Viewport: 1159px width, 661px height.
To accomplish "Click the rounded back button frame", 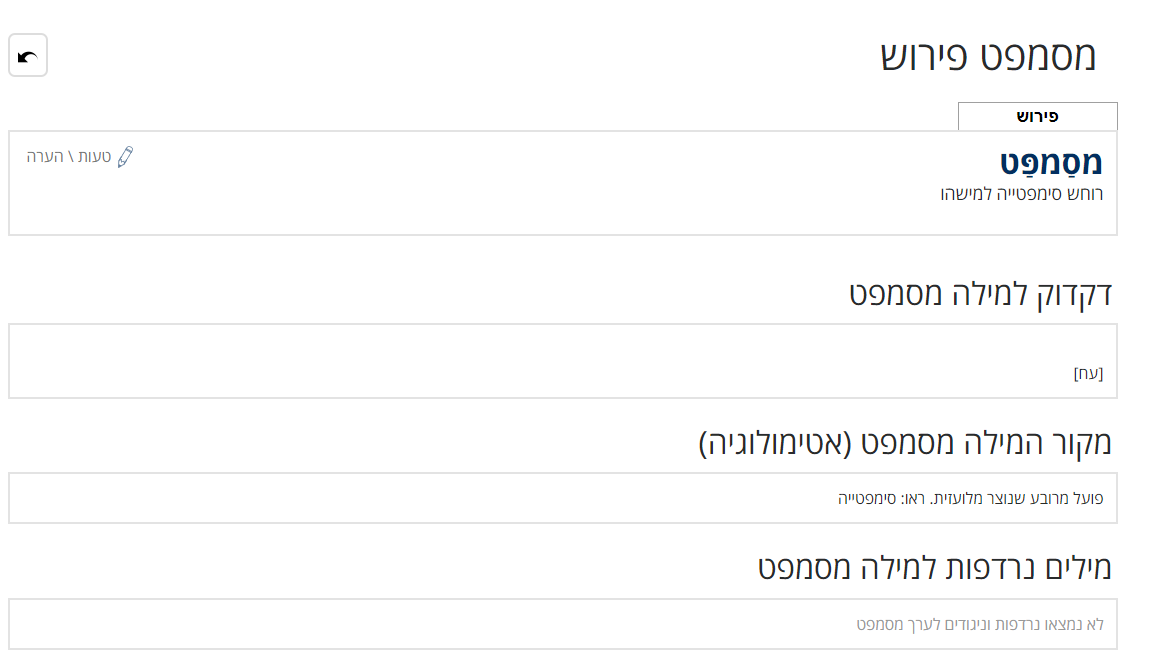I will click(27, 56).
